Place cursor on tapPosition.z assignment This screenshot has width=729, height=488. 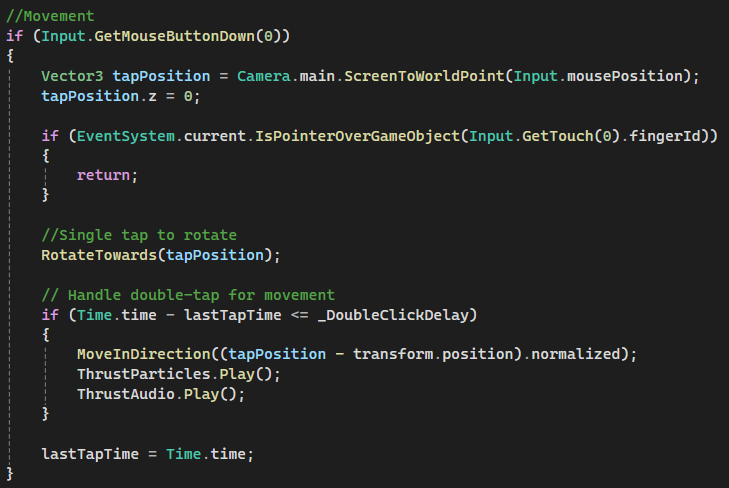[121, 96]
